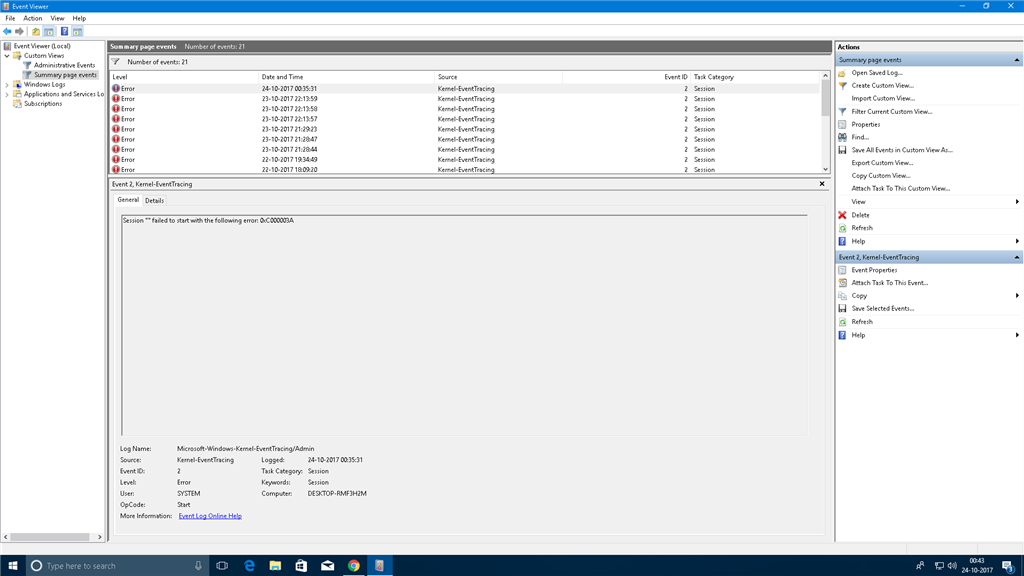Open Action Center notifications icon
Screen dimensions: 1024x576
coord(1008,566)
